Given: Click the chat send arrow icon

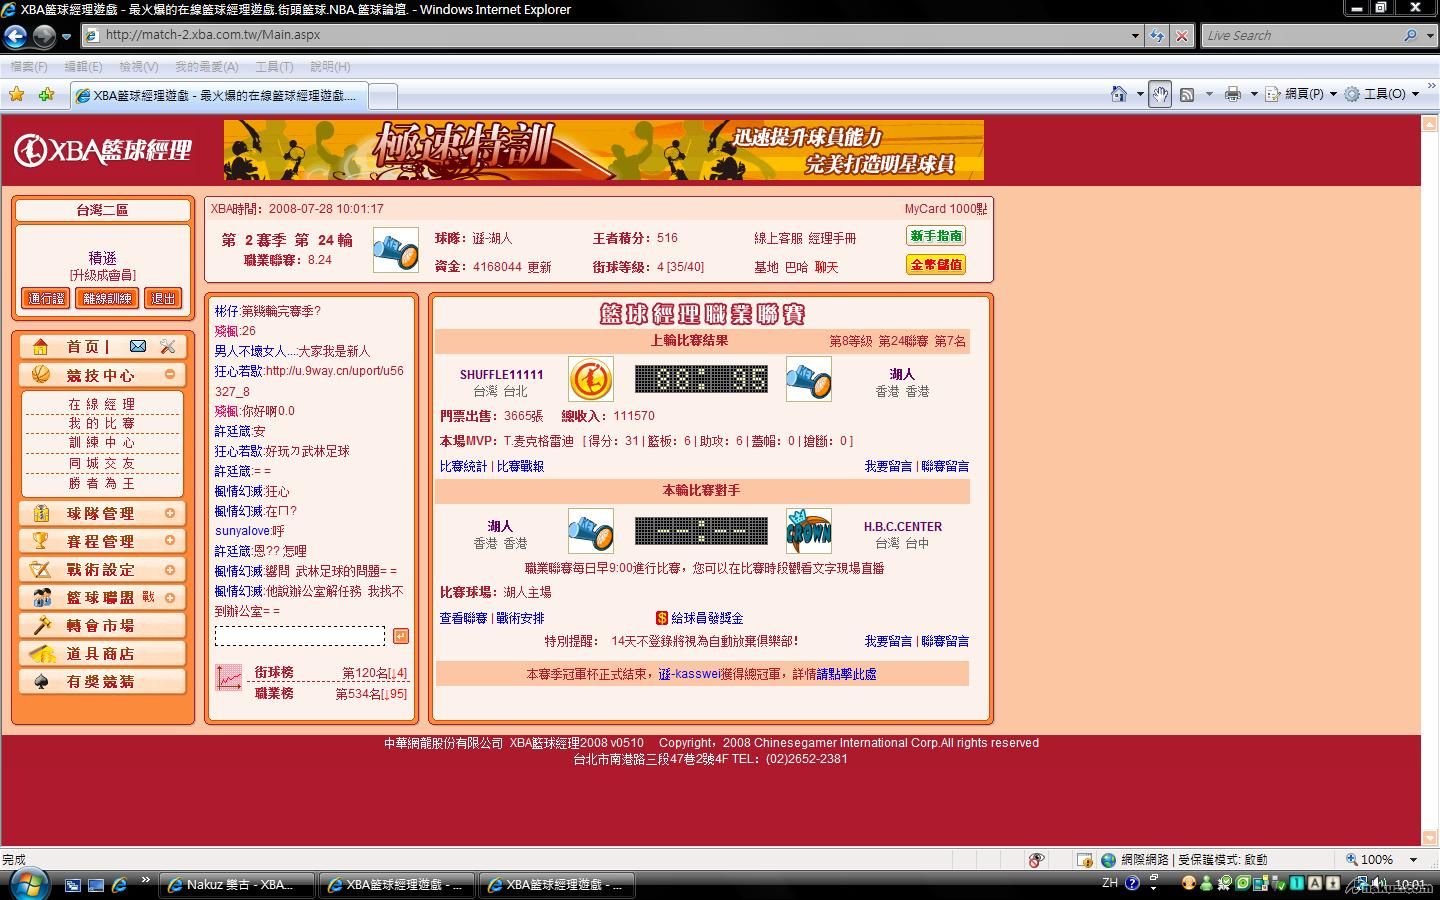Looking at the screenshot, I should pos(400,636).
